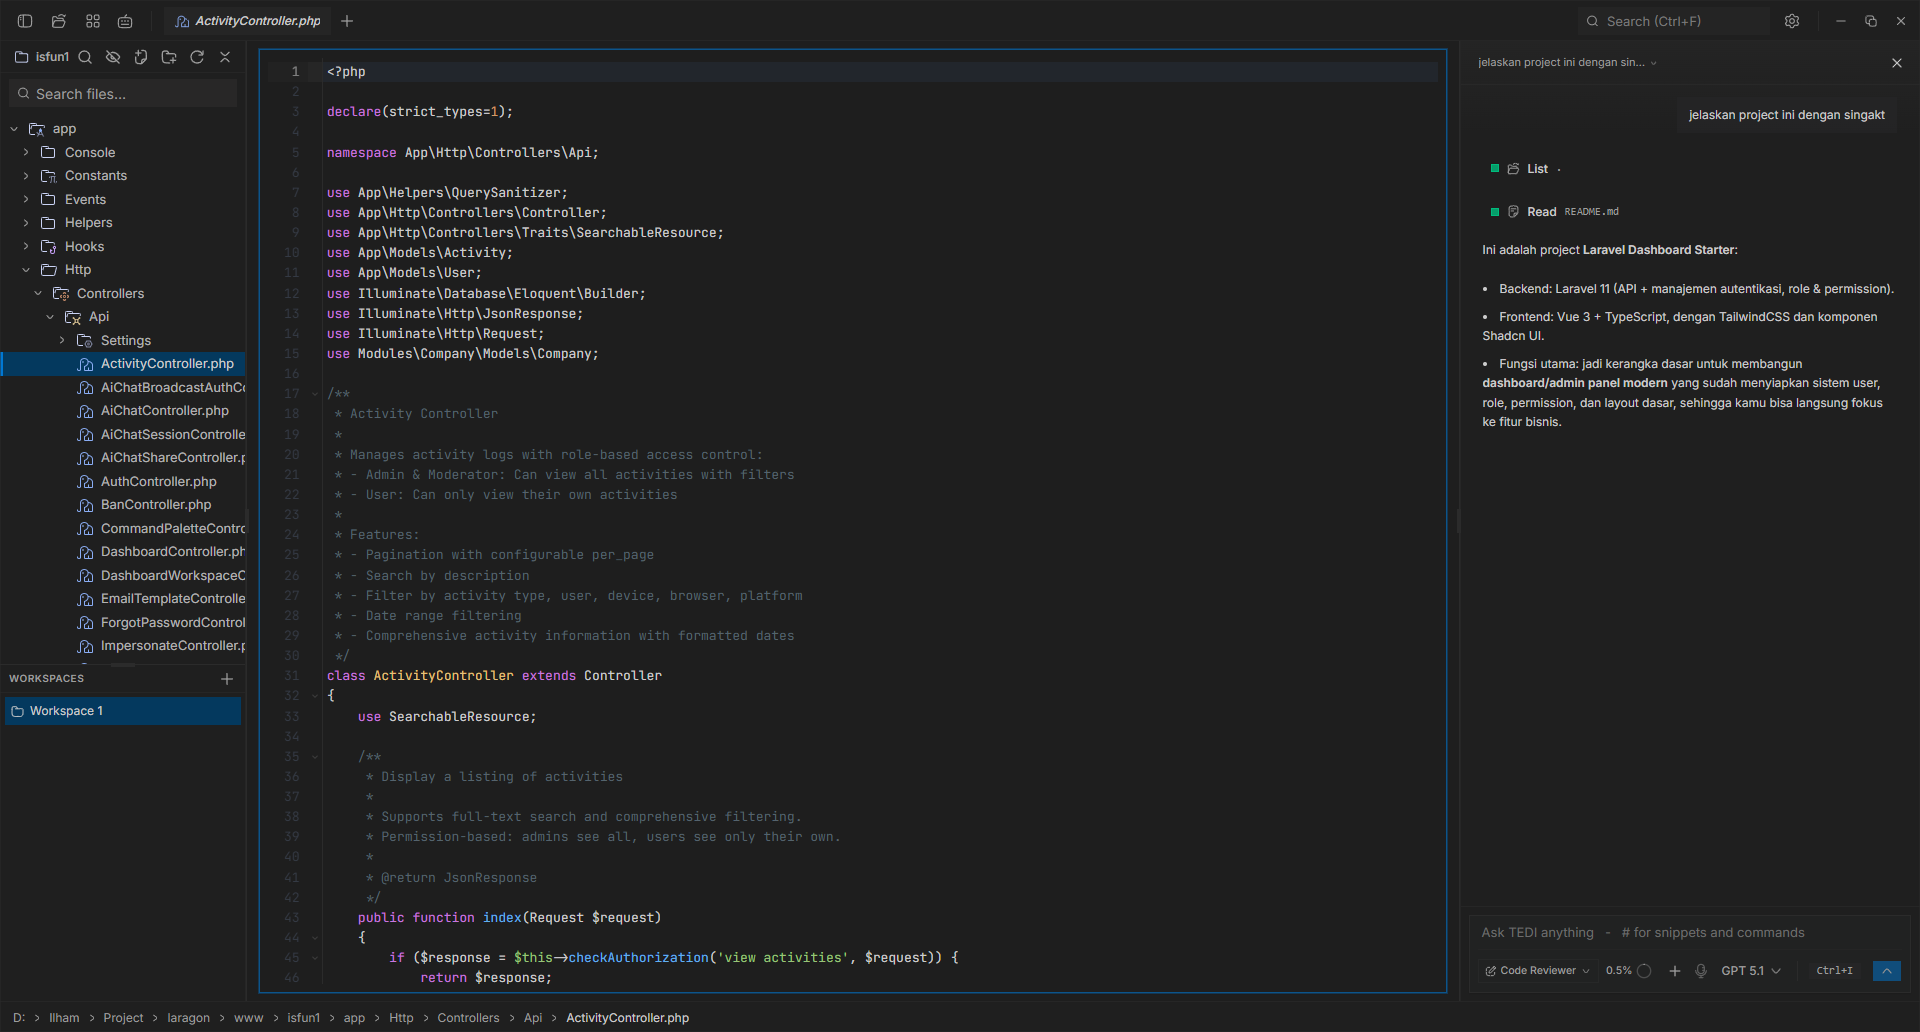This screenshot has width=1920, height=1032.
Task: Open the grid layout icon in title bar
Action: [x=93, y=21]
